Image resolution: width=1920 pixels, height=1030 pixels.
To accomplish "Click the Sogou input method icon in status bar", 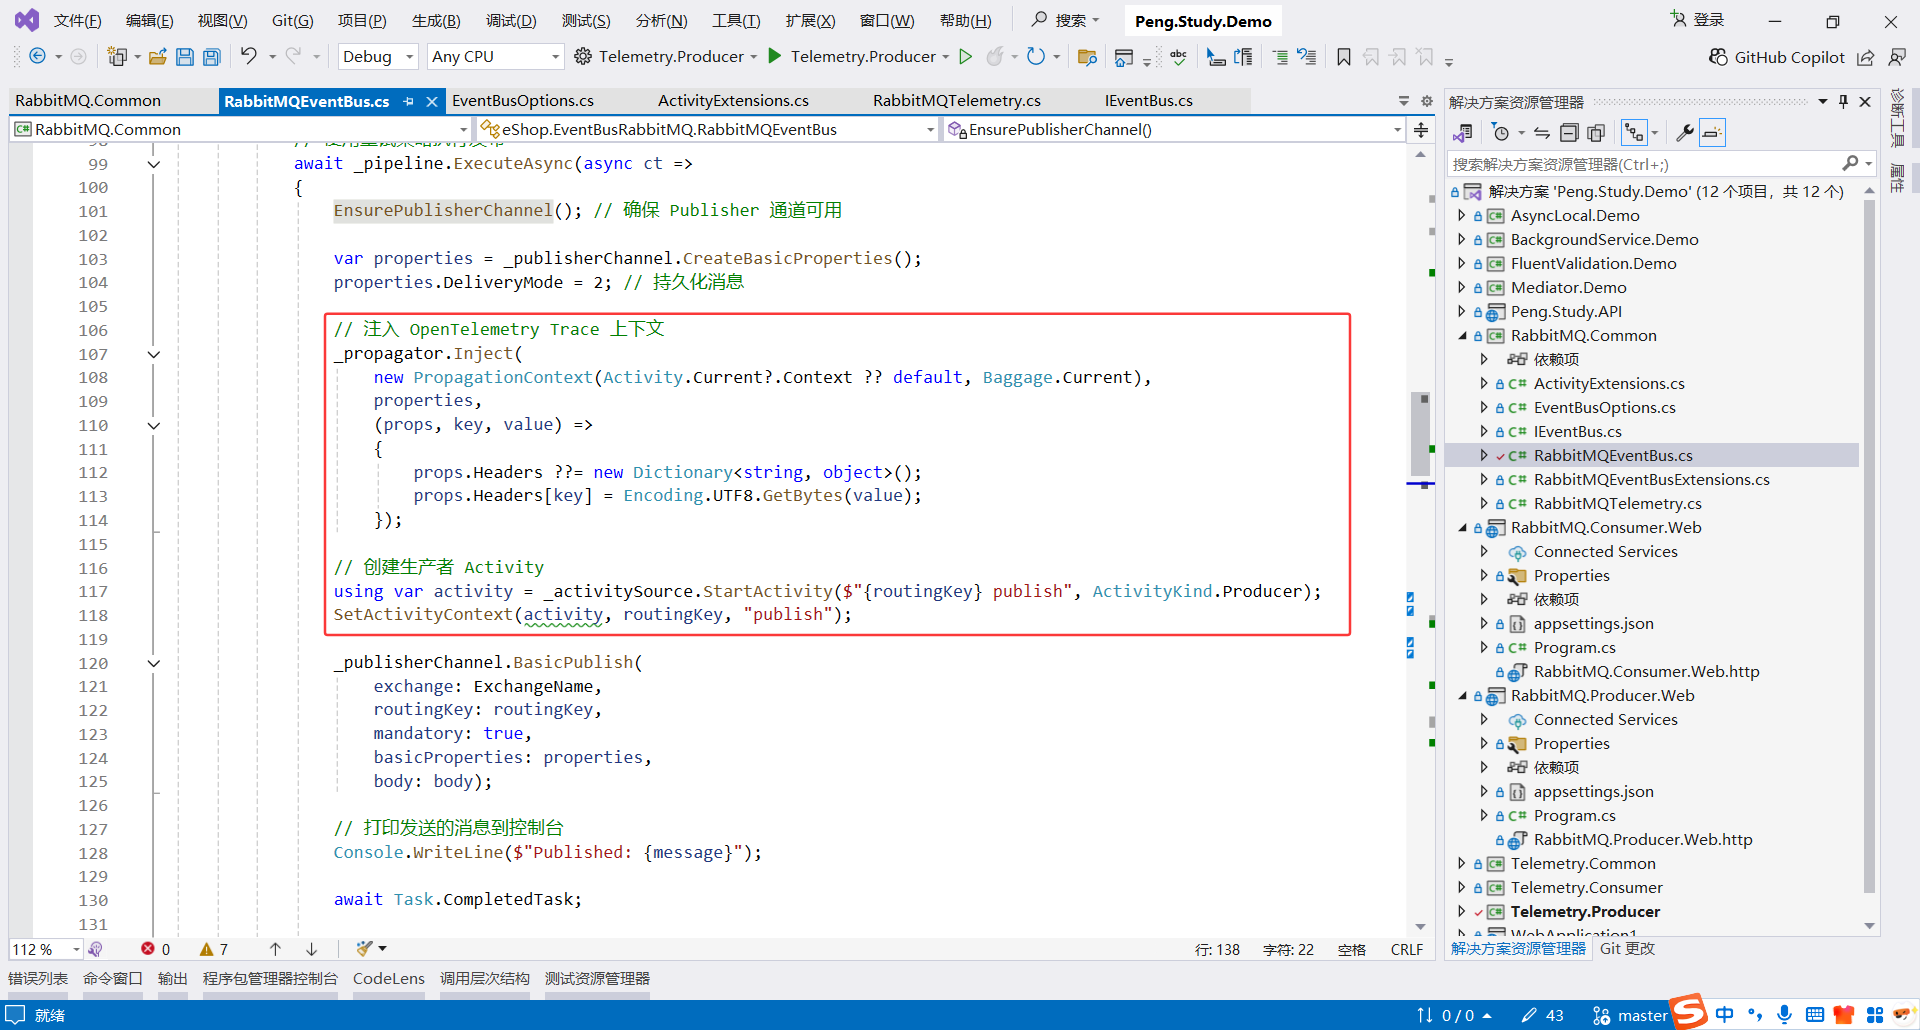I will click(x=1688, y=1013).
